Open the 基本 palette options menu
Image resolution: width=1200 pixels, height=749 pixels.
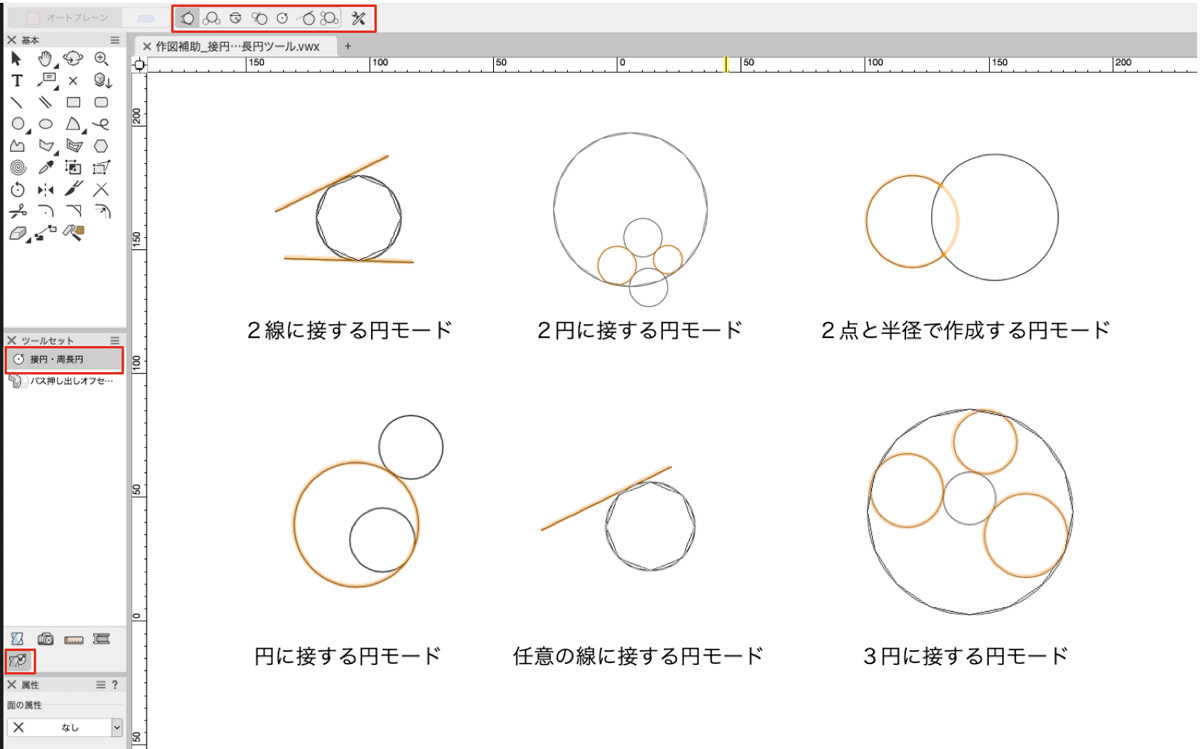tap(115, 40)
